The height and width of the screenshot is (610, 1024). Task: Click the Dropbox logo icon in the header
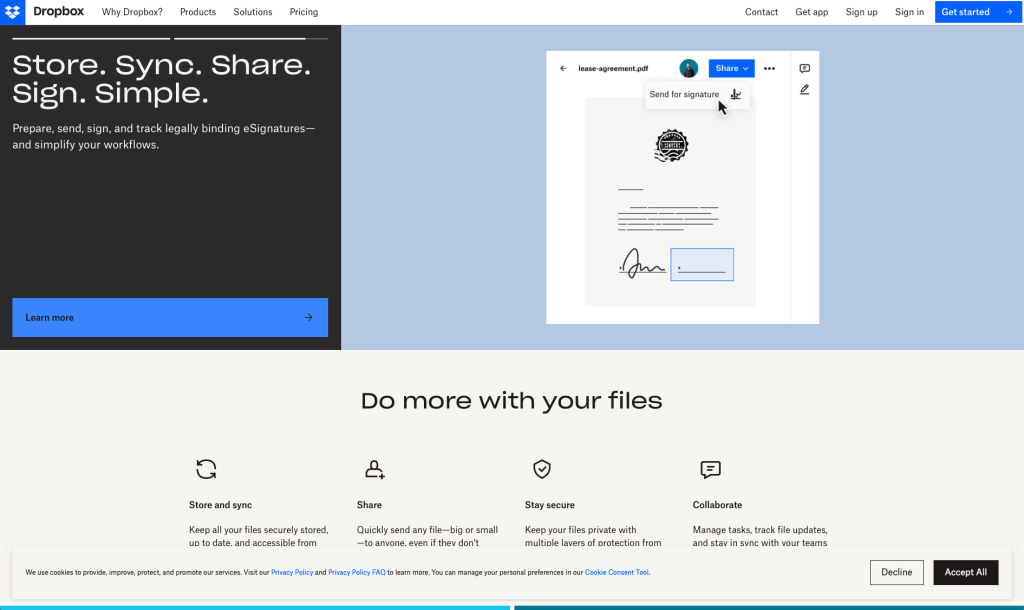[12, 12]
